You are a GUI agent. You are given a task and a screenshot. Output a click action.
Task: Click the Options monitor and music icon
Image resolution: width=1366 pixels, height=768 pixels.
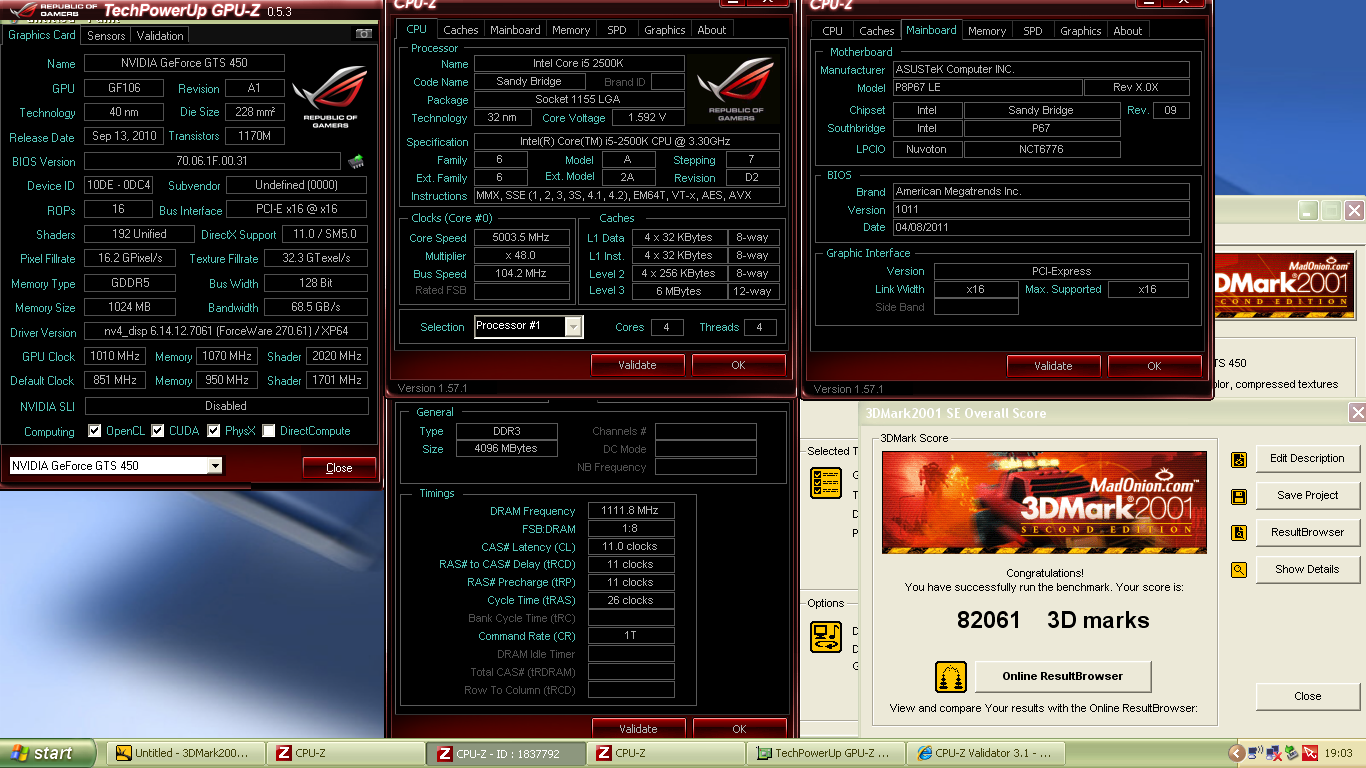(826, 637)
